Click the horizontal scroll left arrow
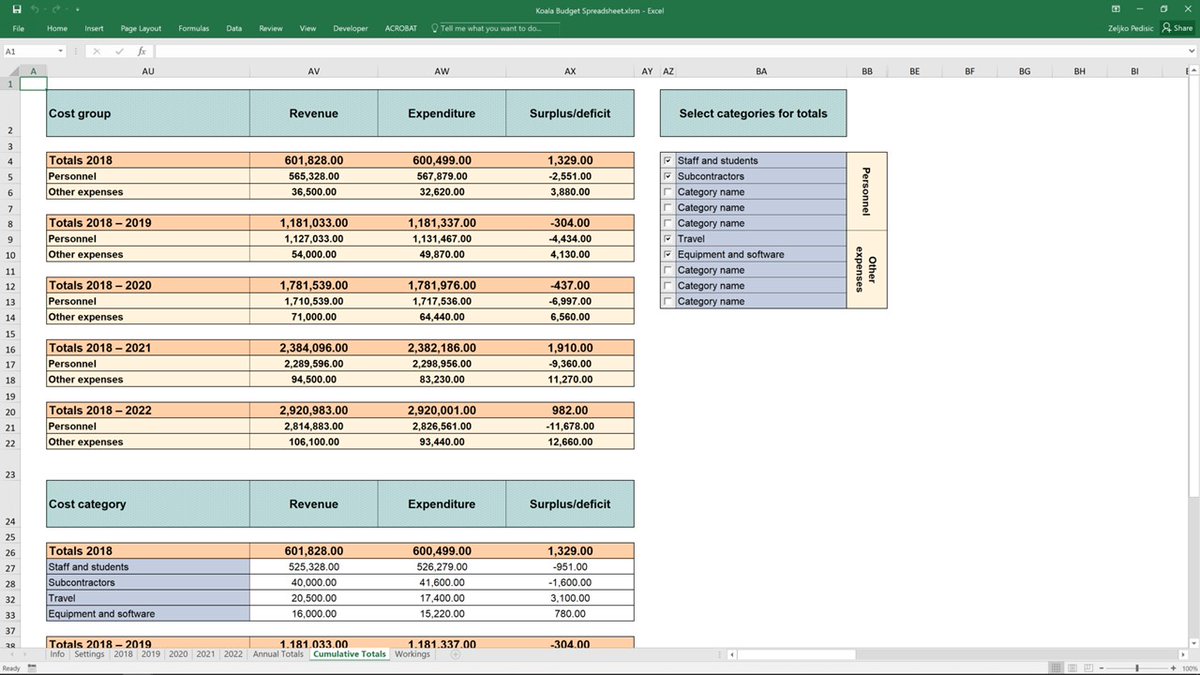The width and height of the screenshot is (1200, 675). 732,654
